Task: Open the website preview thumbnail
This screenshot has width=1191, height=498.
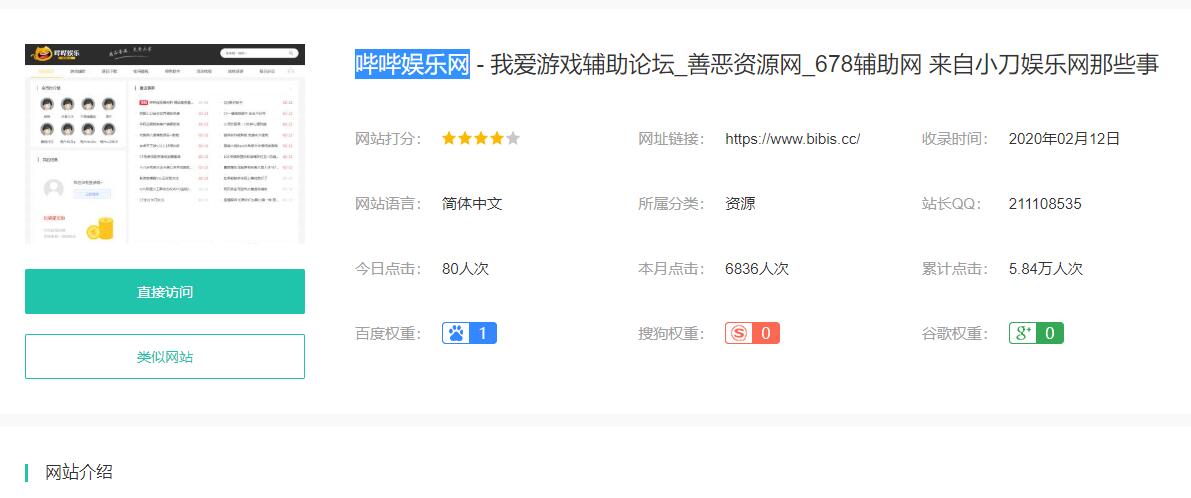Action: point(165,143)
